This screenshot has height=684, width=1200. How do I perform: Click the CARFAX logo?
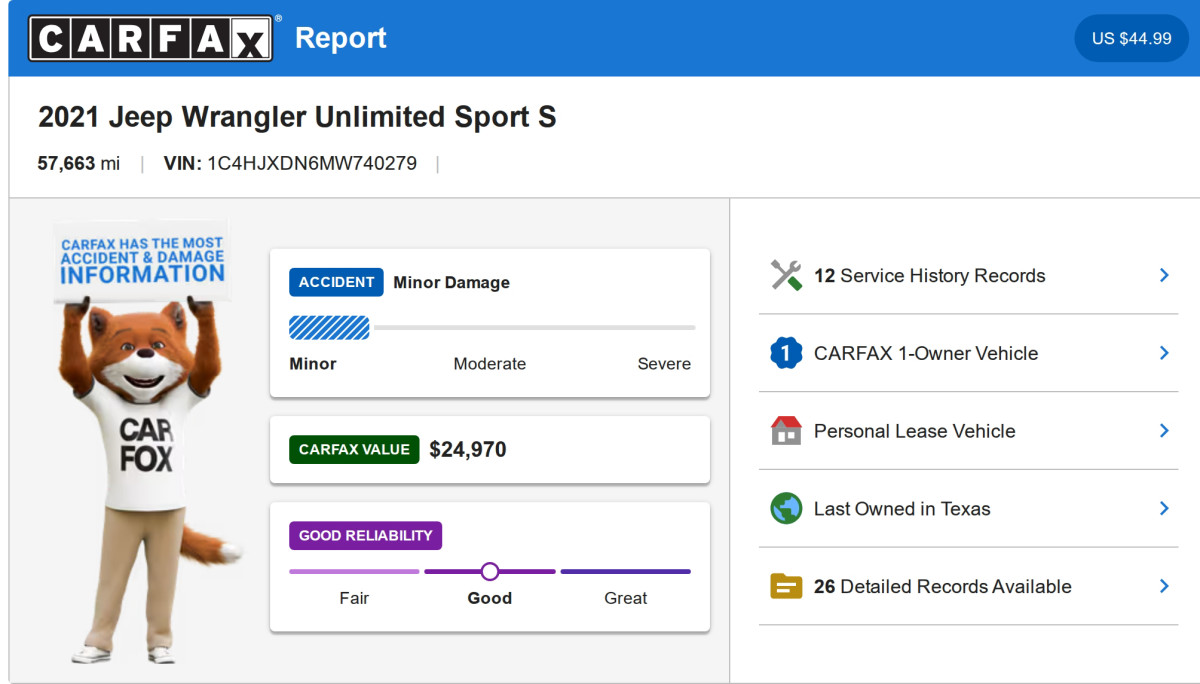click(150, 38)
